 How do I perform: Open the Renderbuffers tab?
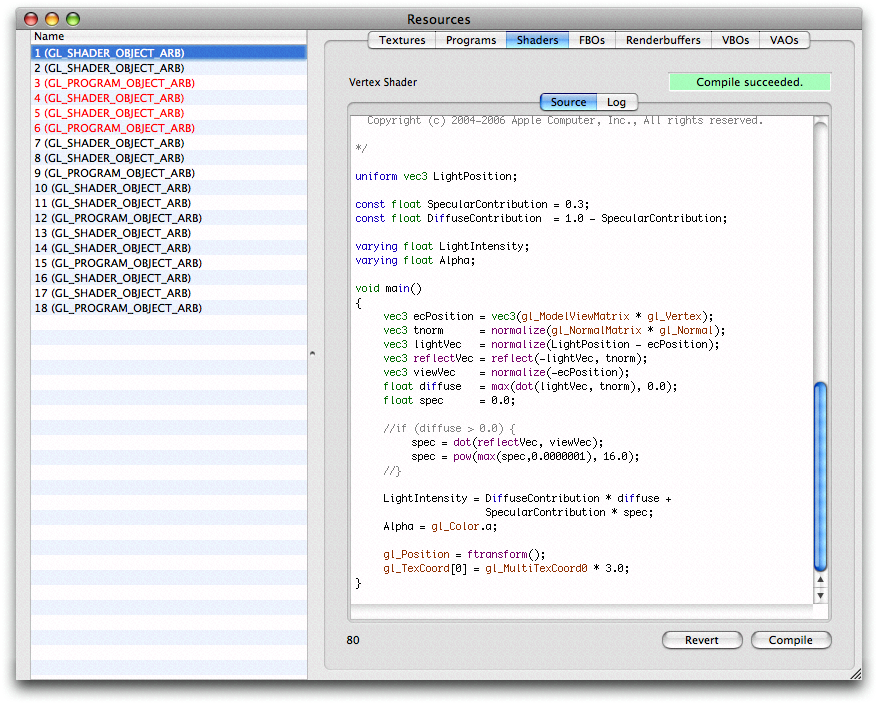point(663,40)
